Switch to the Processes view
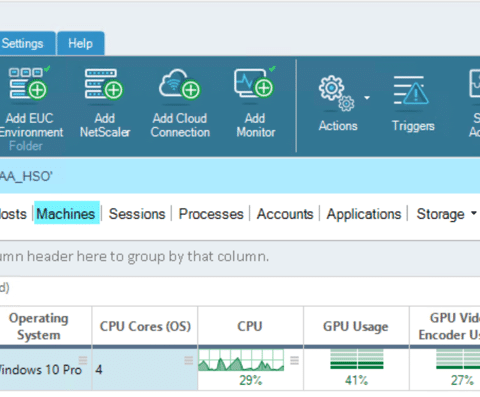 (x=211, y=214)
